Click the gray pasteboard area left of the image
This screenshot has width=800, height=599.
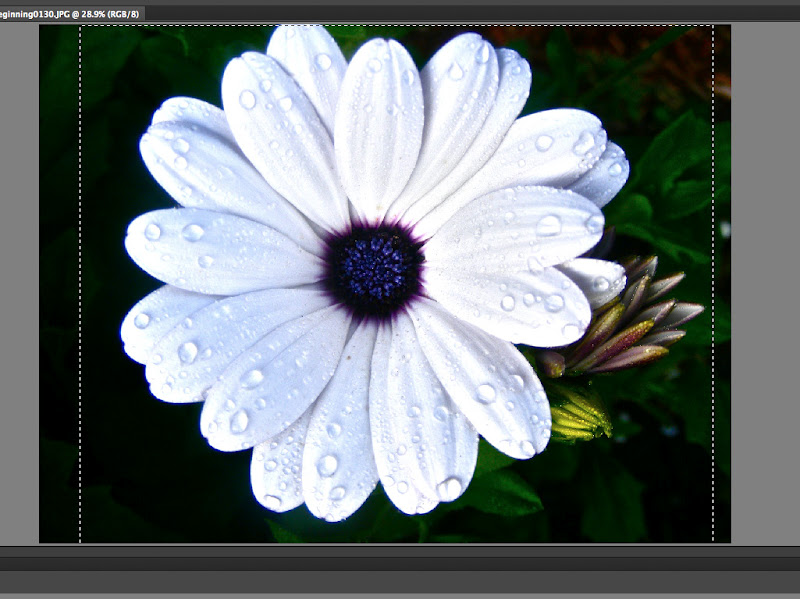18,300
